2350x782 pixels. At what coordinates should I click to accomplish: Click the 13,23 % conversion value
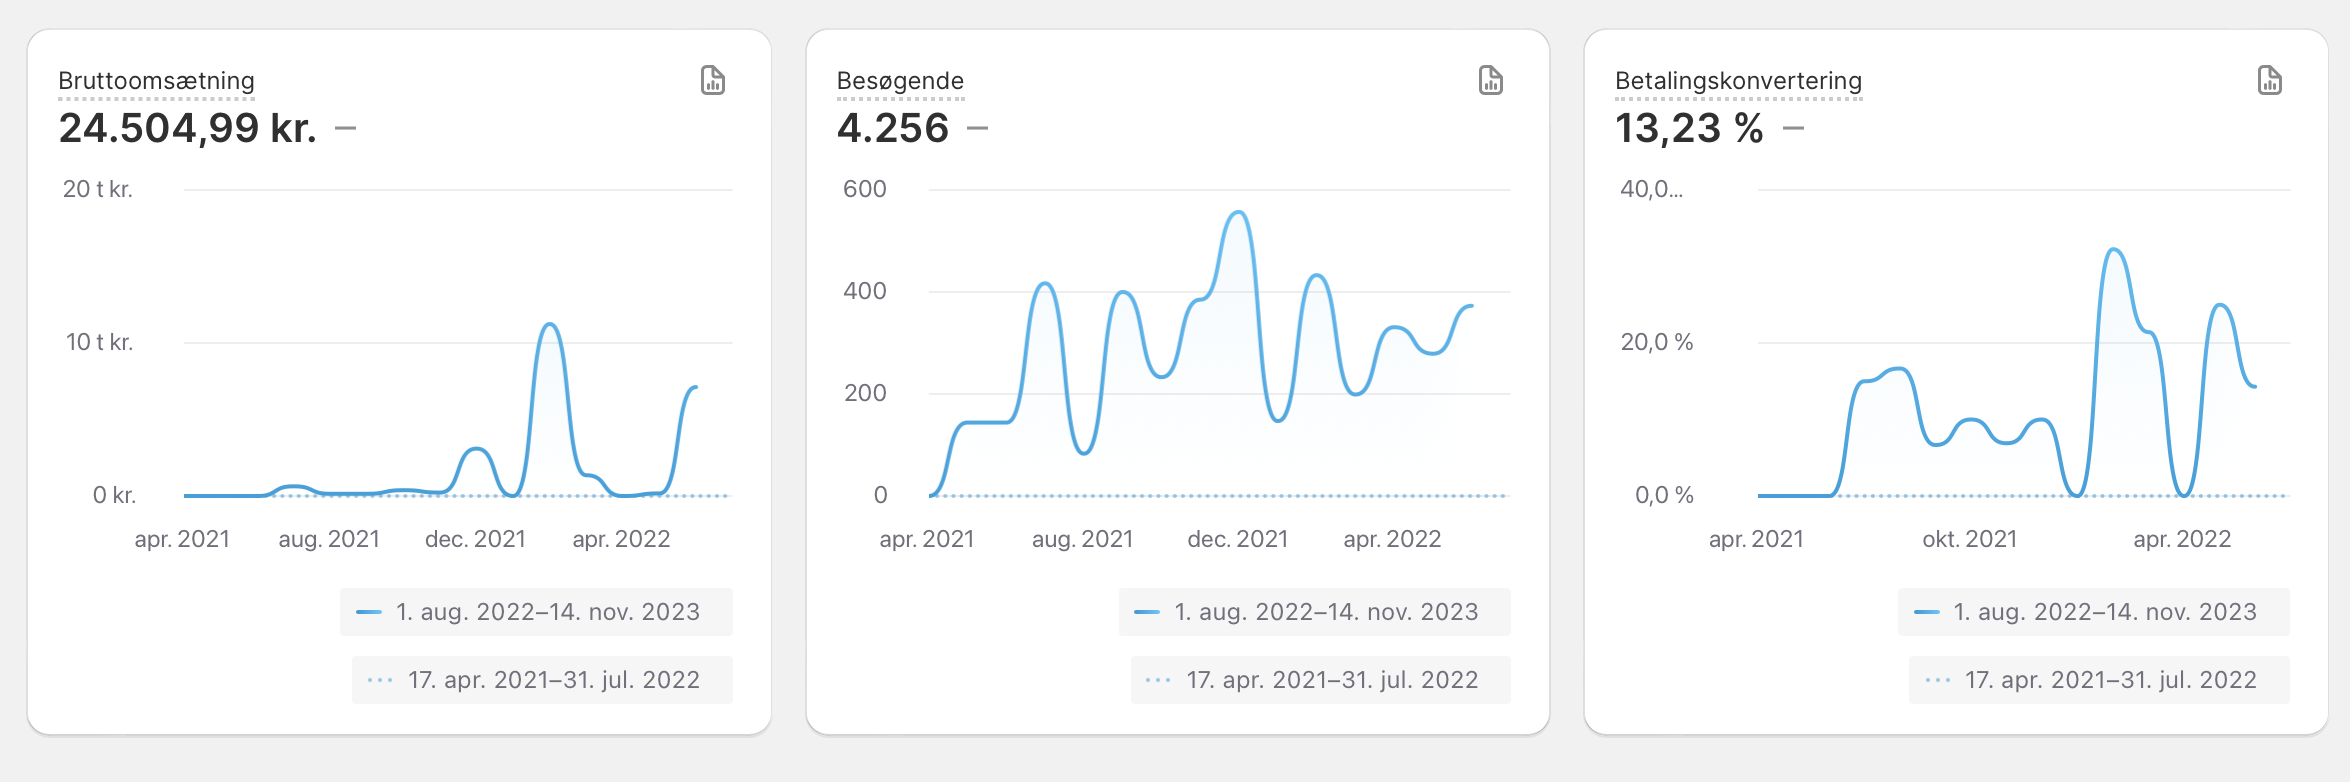click(1689, 128)
